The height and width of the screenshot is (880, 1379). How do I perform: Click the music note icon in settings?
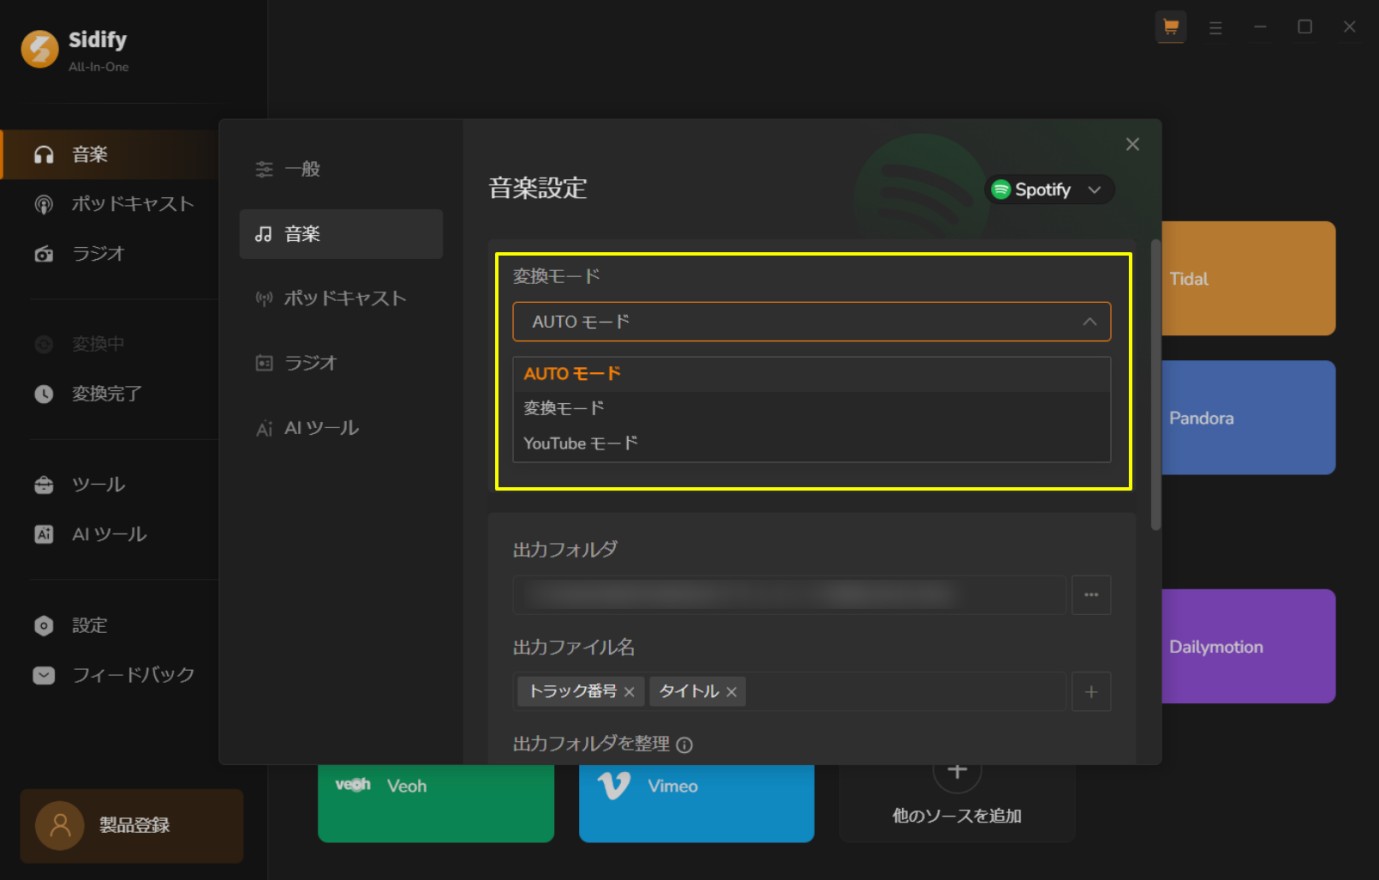pos(264,234)
